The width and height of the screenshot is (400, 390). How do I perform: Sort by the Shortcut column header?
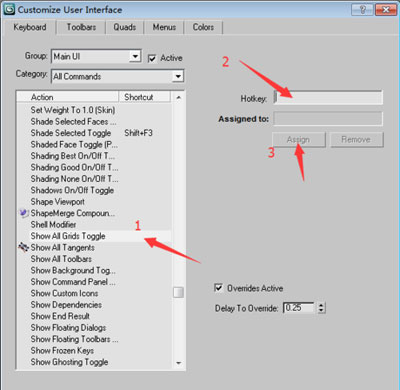144,97
